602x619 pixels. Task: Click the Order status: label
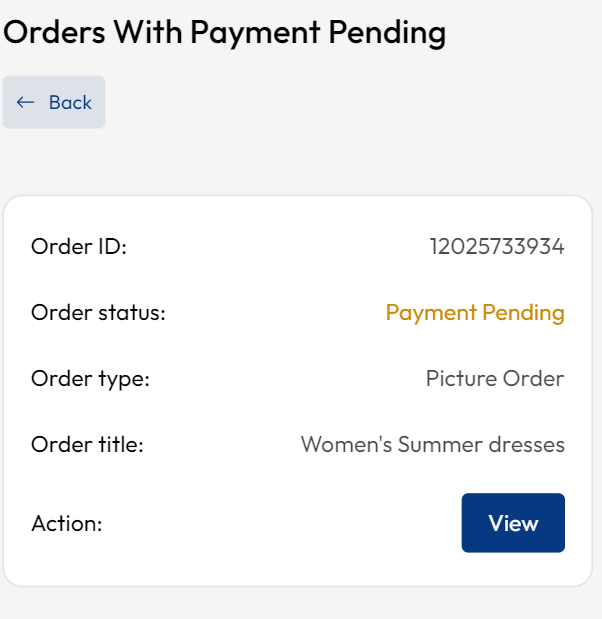(98, 313)
